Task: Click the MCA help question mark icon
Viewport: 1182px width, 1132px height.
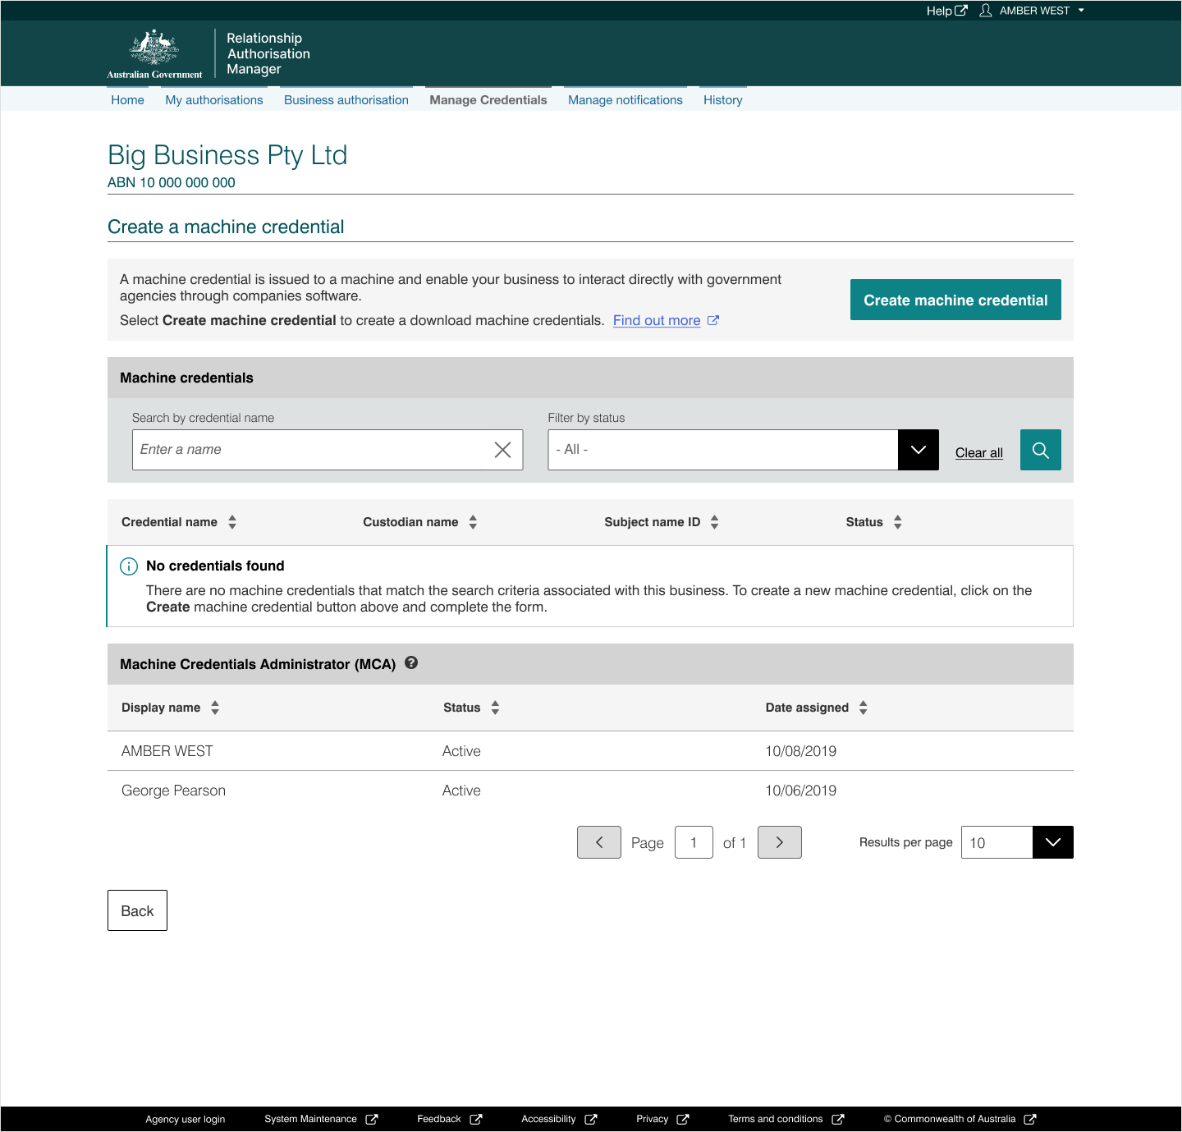Action: click(x=411, y=663)
